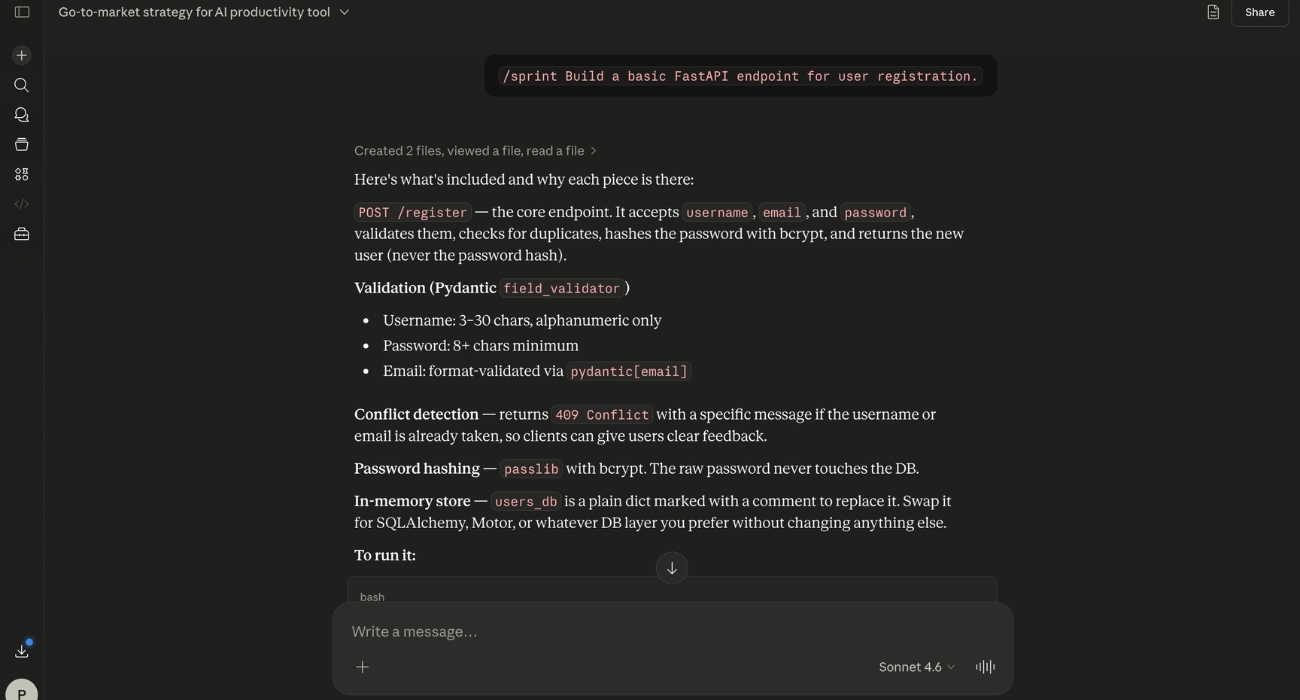
Task: Open the profile avatar P menu
Action: point(22,690)
